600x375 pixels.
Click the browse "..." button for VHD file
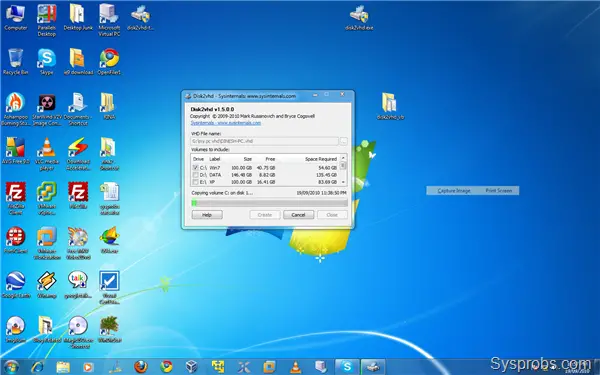344,141
